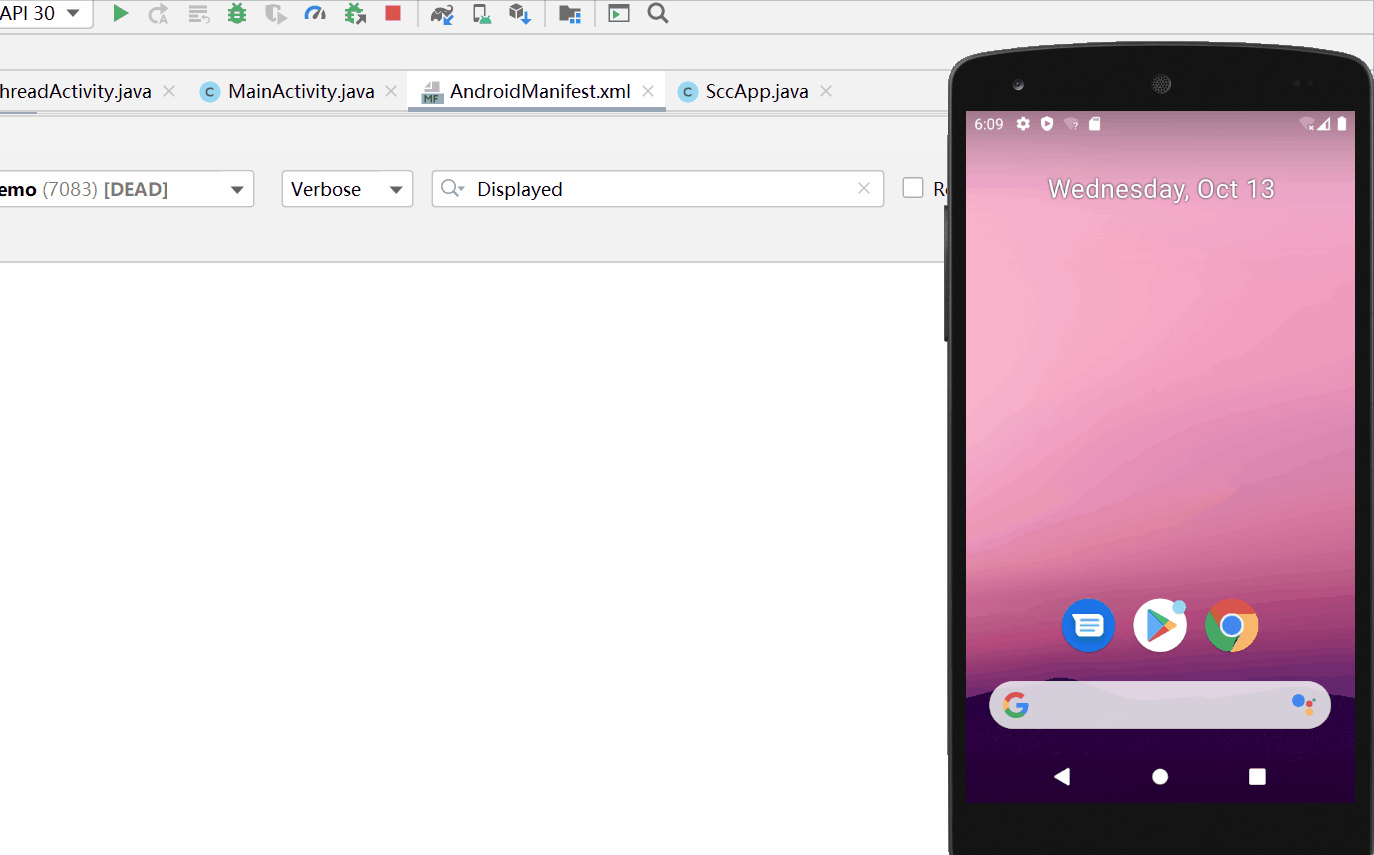Start debugging with the green bug icon
The height and width of the screenshot is (855, 1374).
click(x=237, y=14)
